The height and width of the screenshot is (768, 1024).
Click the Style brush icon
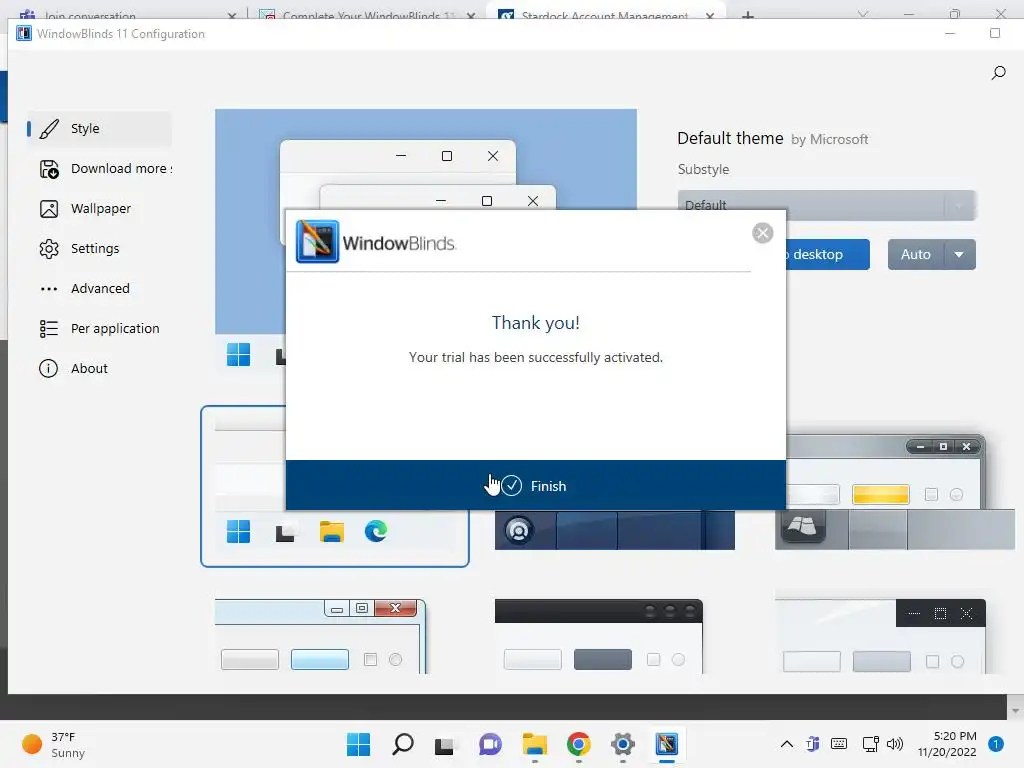pos(49,129)
